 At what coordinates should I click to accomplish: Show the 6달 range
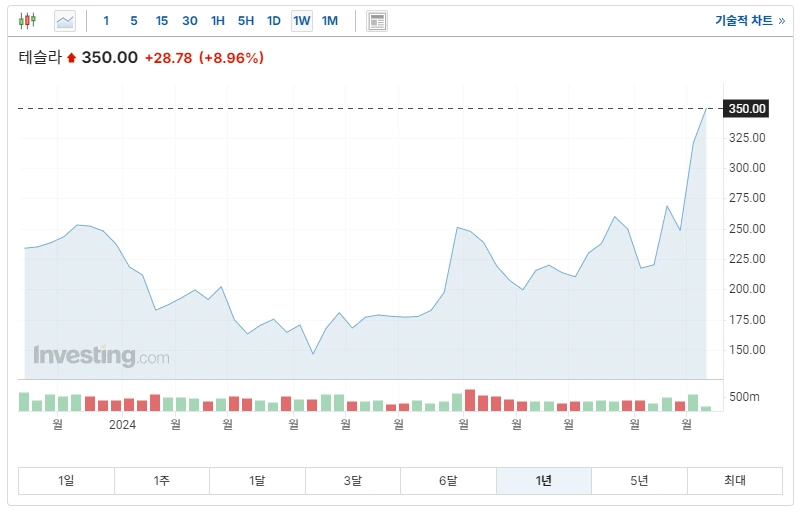coord(449,481)
